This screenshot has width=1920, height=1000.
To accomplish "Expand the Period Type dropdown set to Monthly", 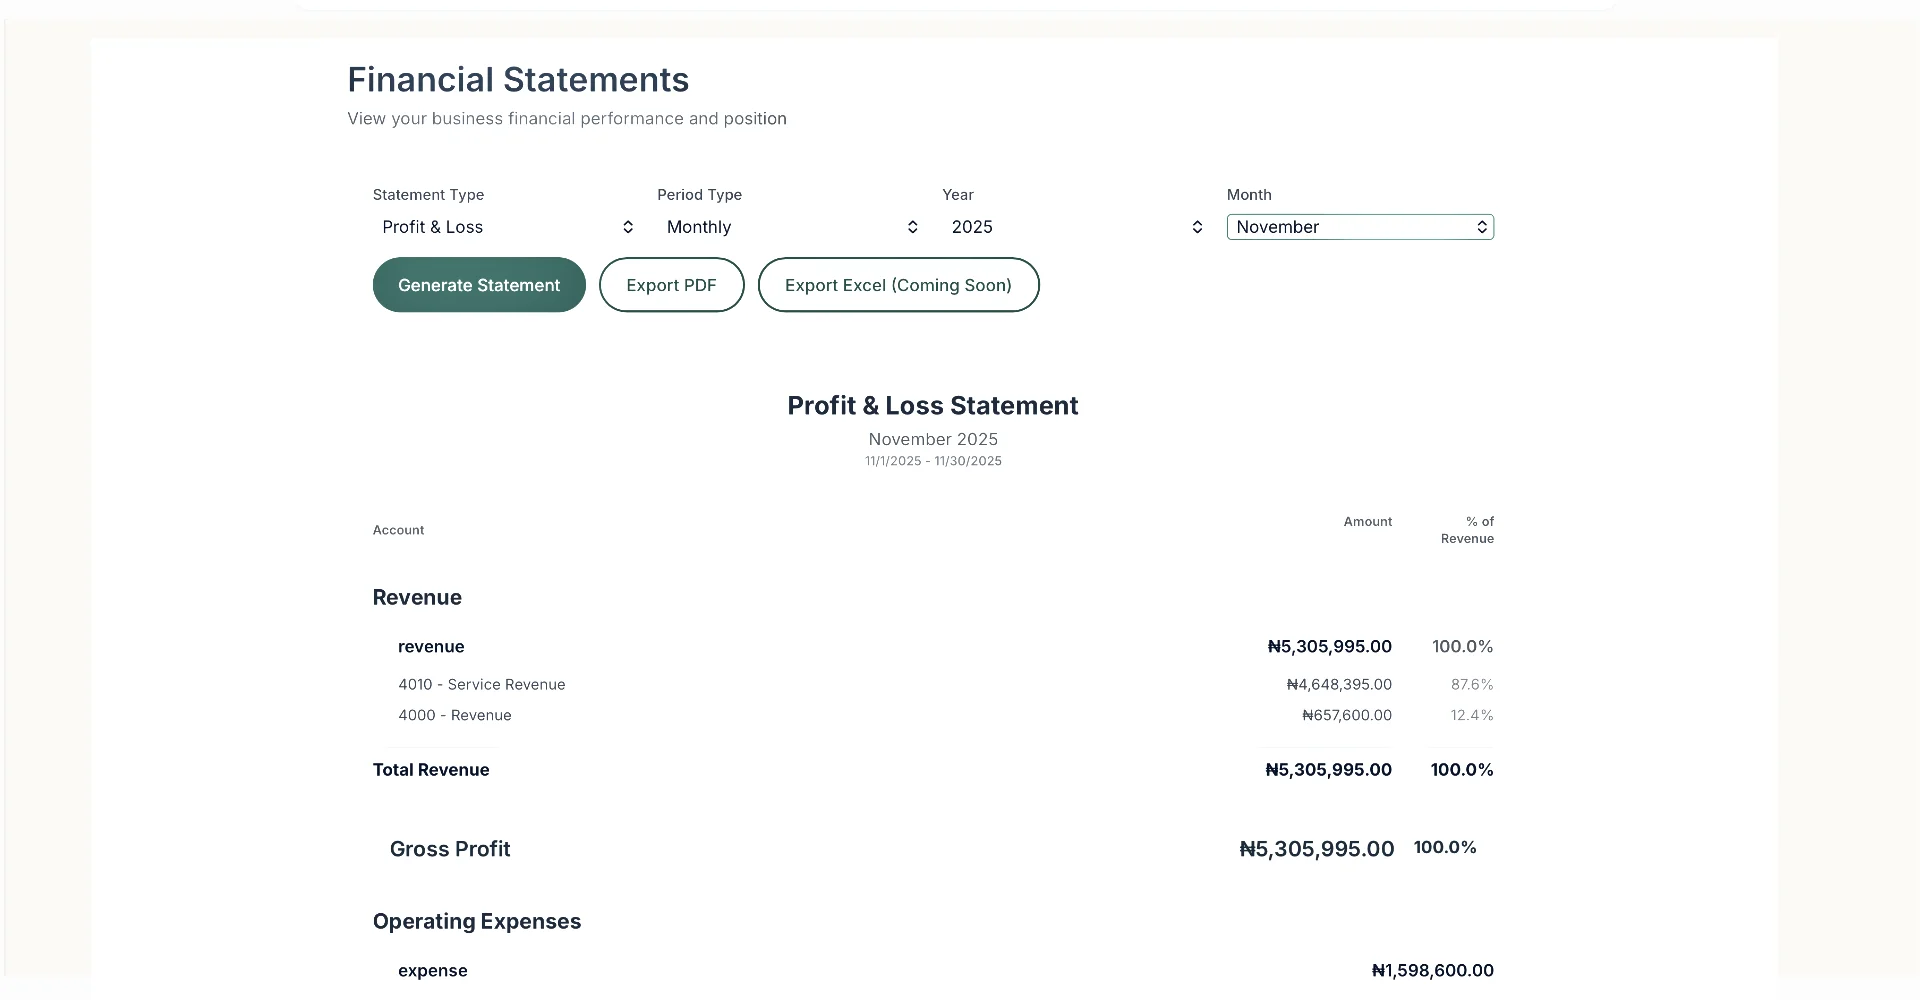I will tap(791, 227).
